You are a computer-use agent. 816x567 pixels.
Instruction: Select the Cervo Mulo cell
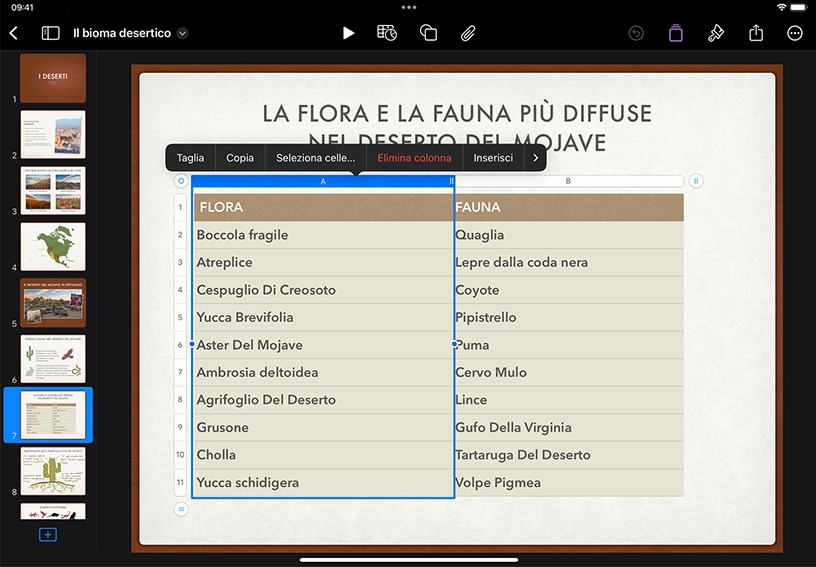[569, 372]
